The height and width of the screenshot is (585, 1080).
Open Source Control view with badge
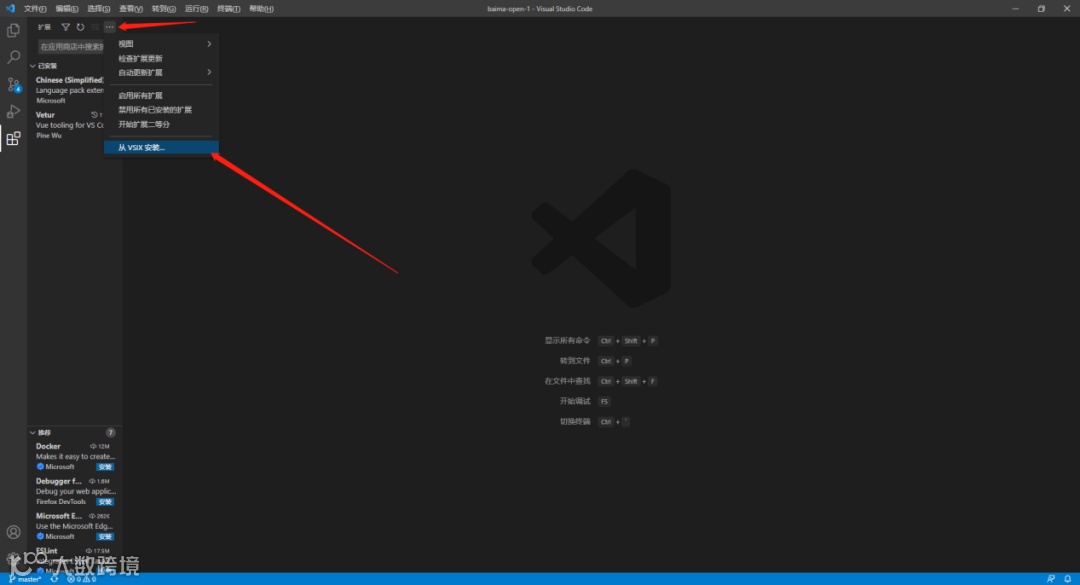click(x=13, y=85)
